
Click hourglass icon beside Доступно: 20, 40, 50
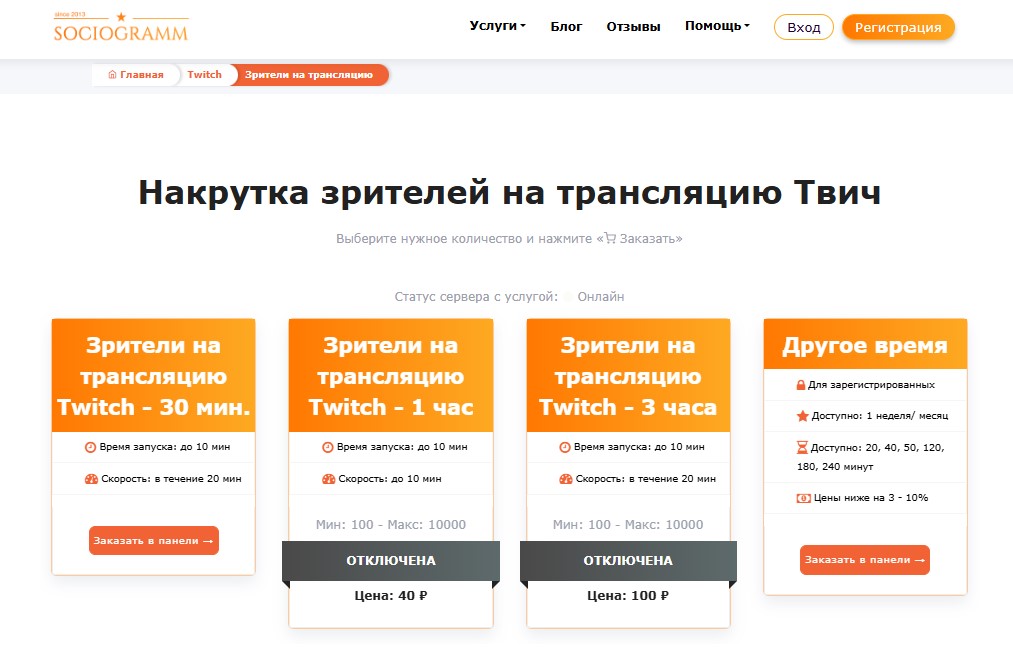click(802, 447)
